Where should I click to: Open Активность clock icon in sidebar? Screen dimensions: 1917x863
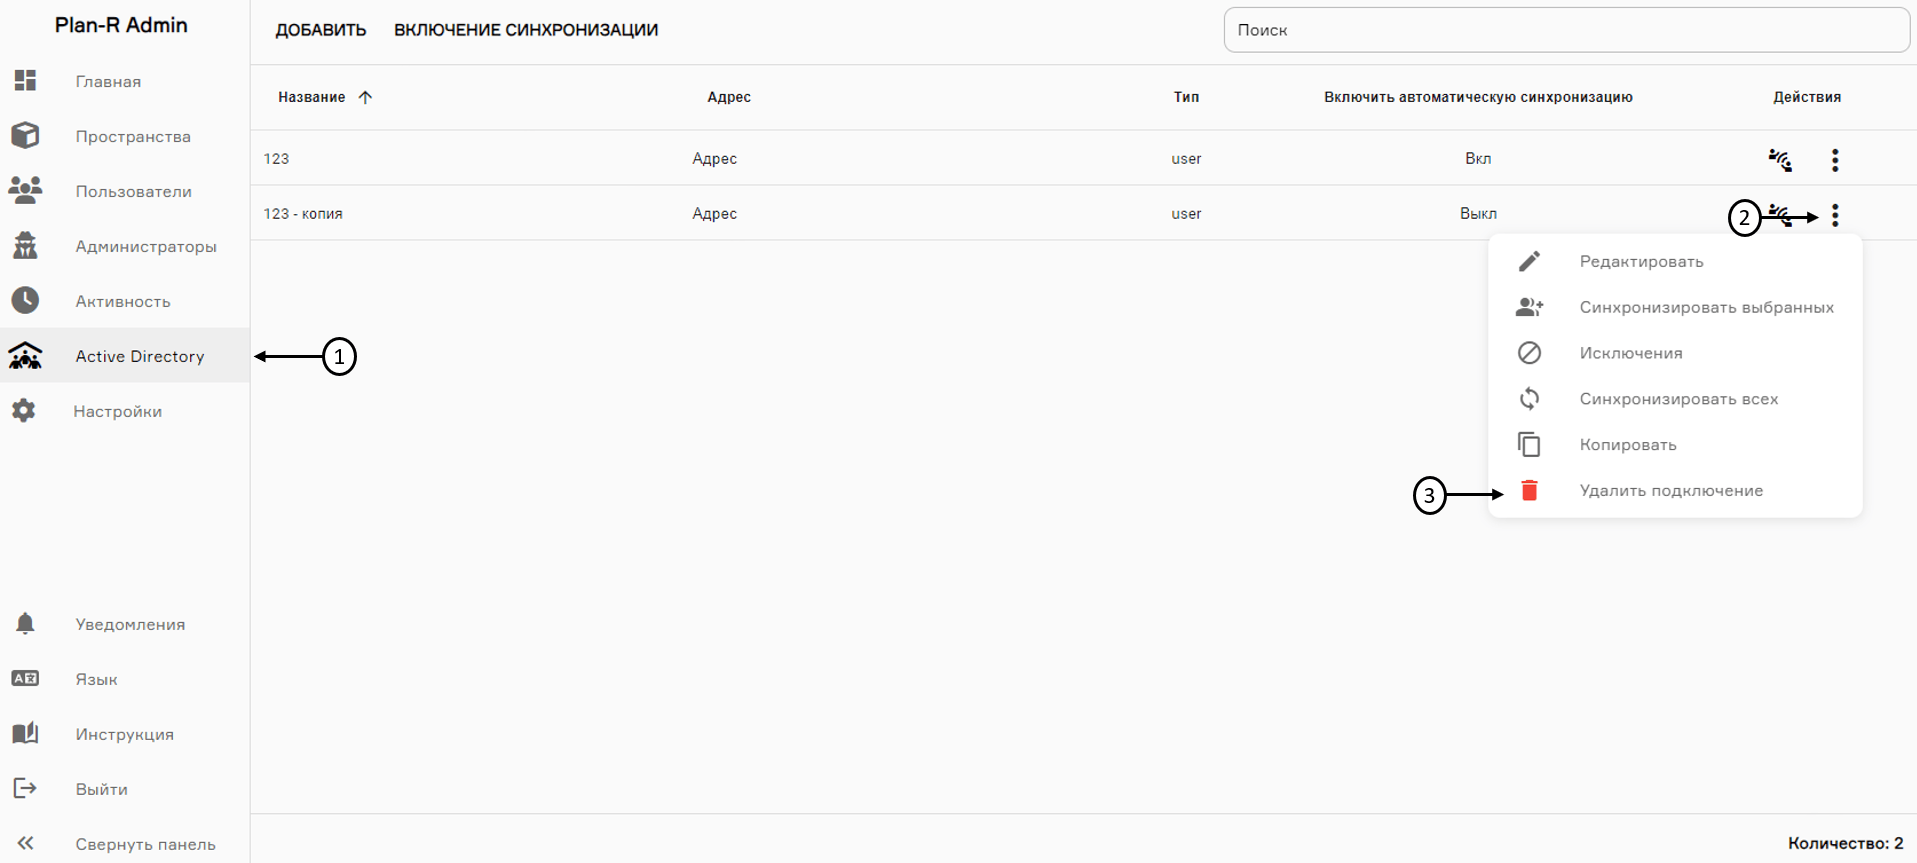click(26, 301)
